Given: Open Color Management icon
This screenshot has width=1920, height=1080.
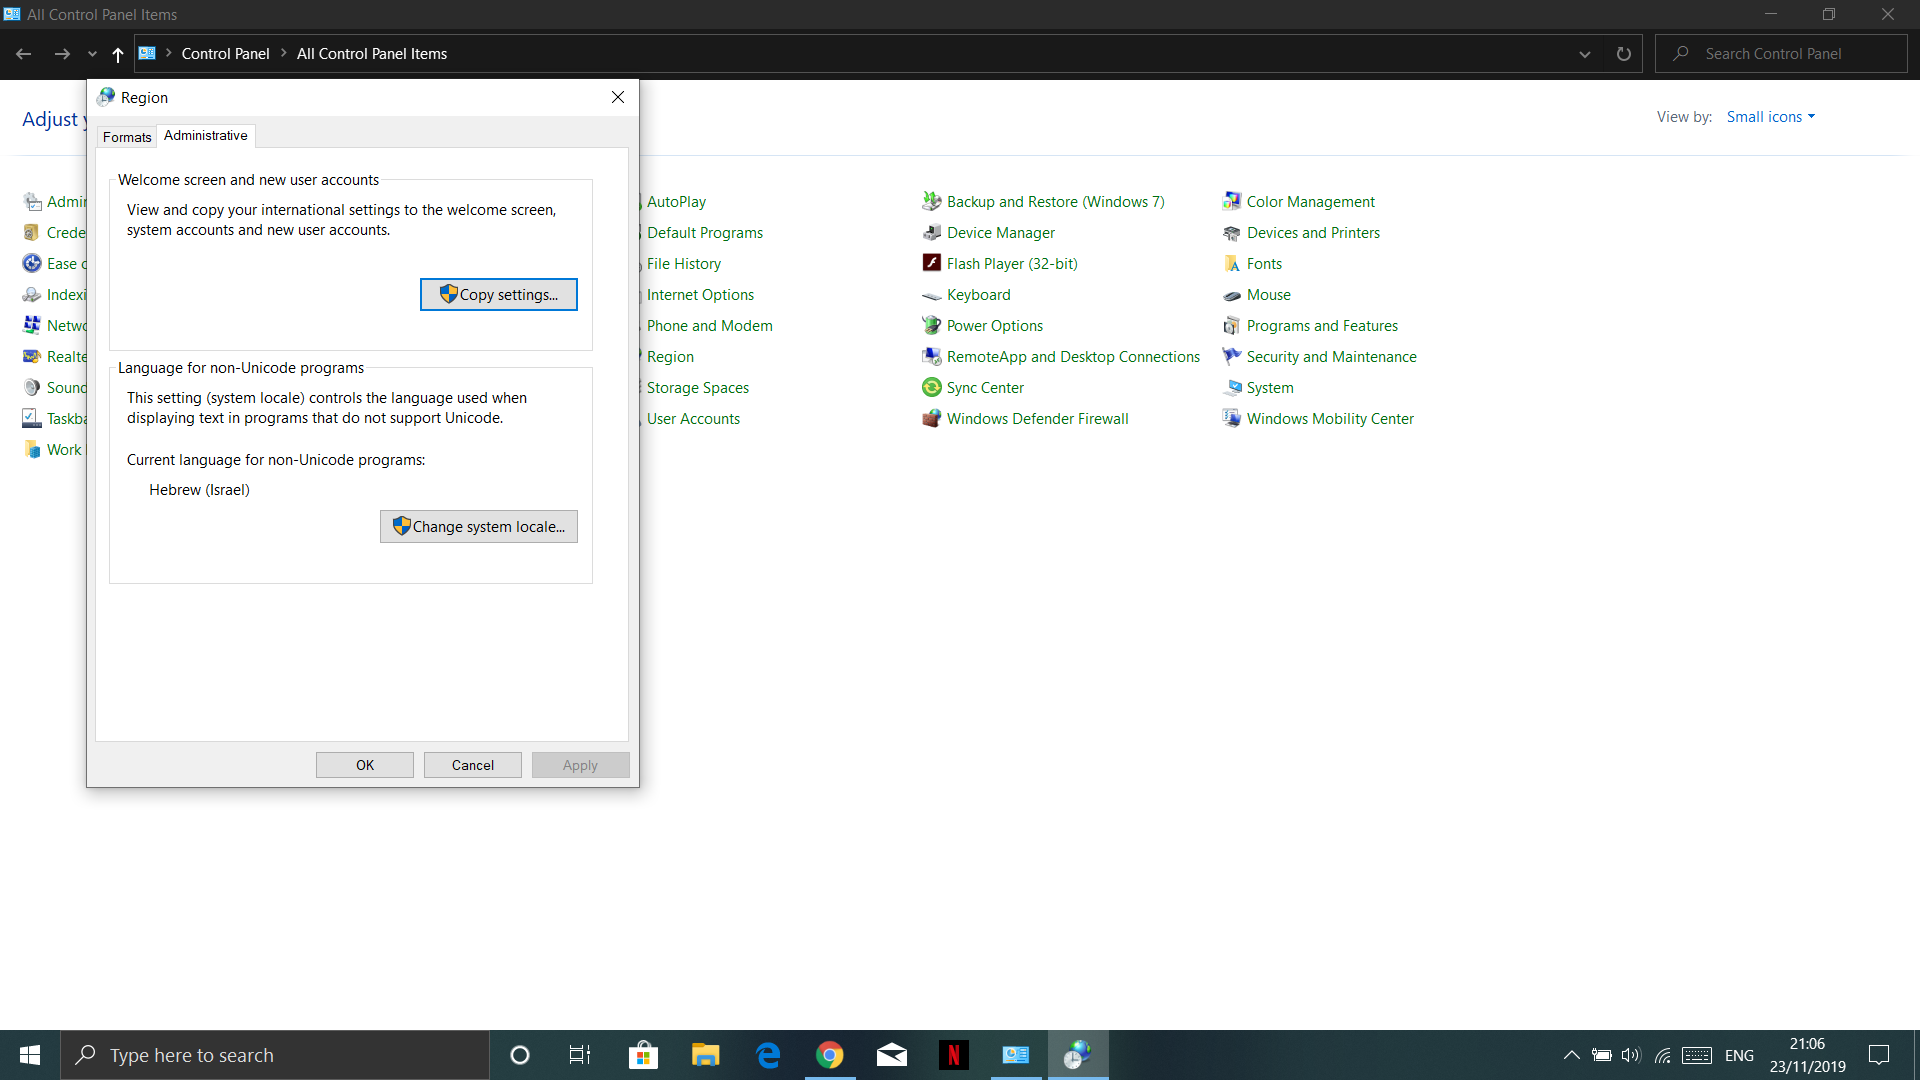Looking at the screenshot, I should click(x=1231, y=201).
